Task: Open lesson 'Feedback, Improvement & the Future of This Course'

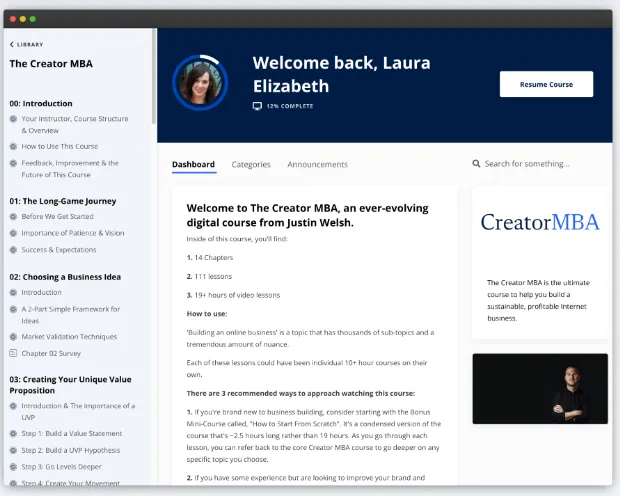Action: [70, 169]
